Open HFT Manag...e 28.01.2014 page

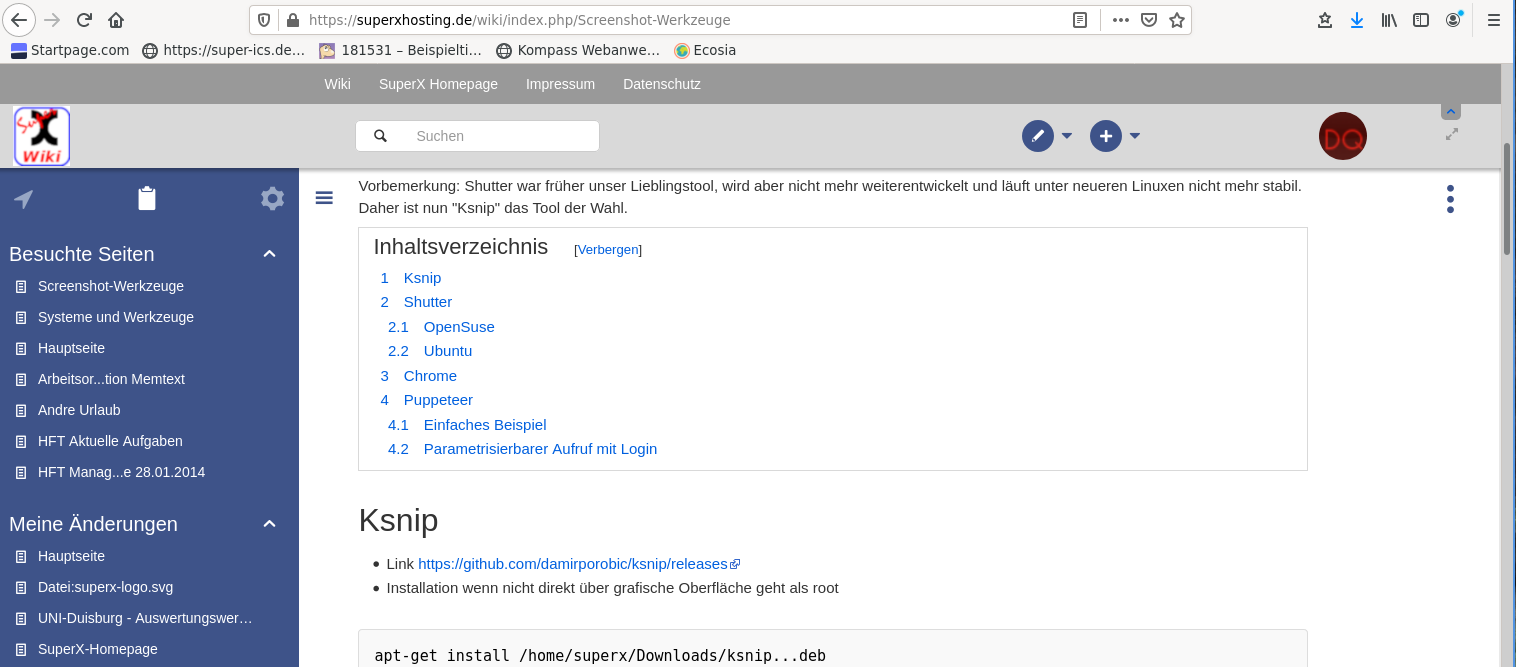click(121, 472)
